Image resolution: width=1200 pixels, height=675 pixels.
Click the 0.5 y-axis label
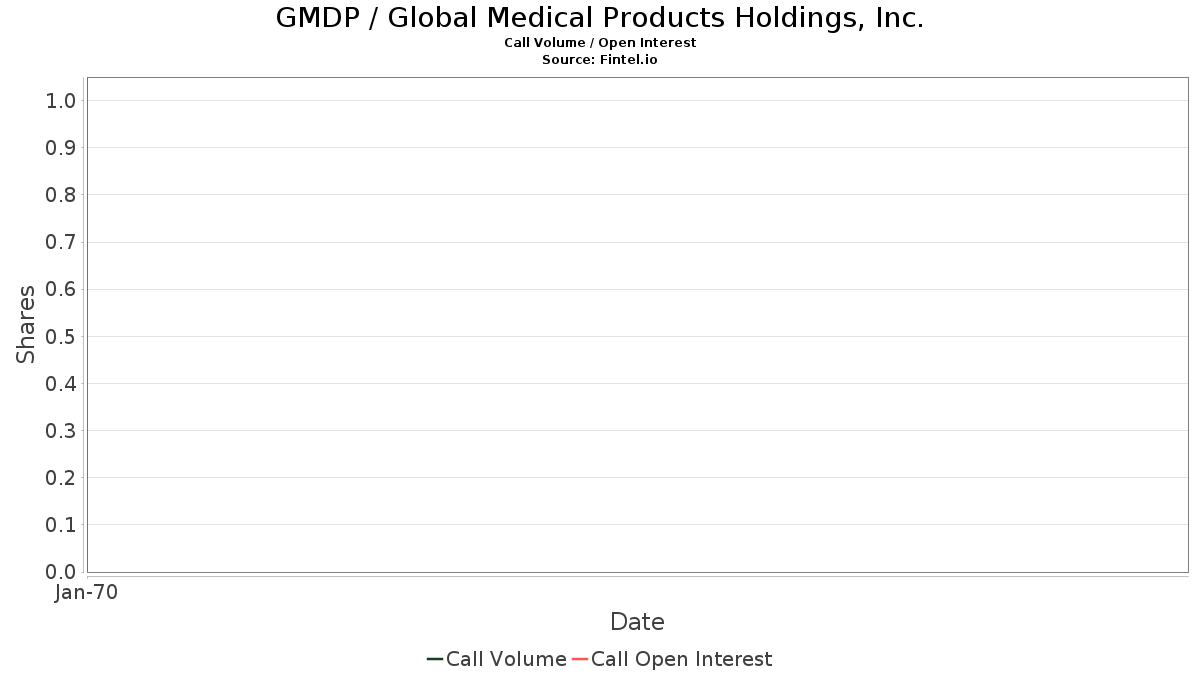[x=61, y=336]
